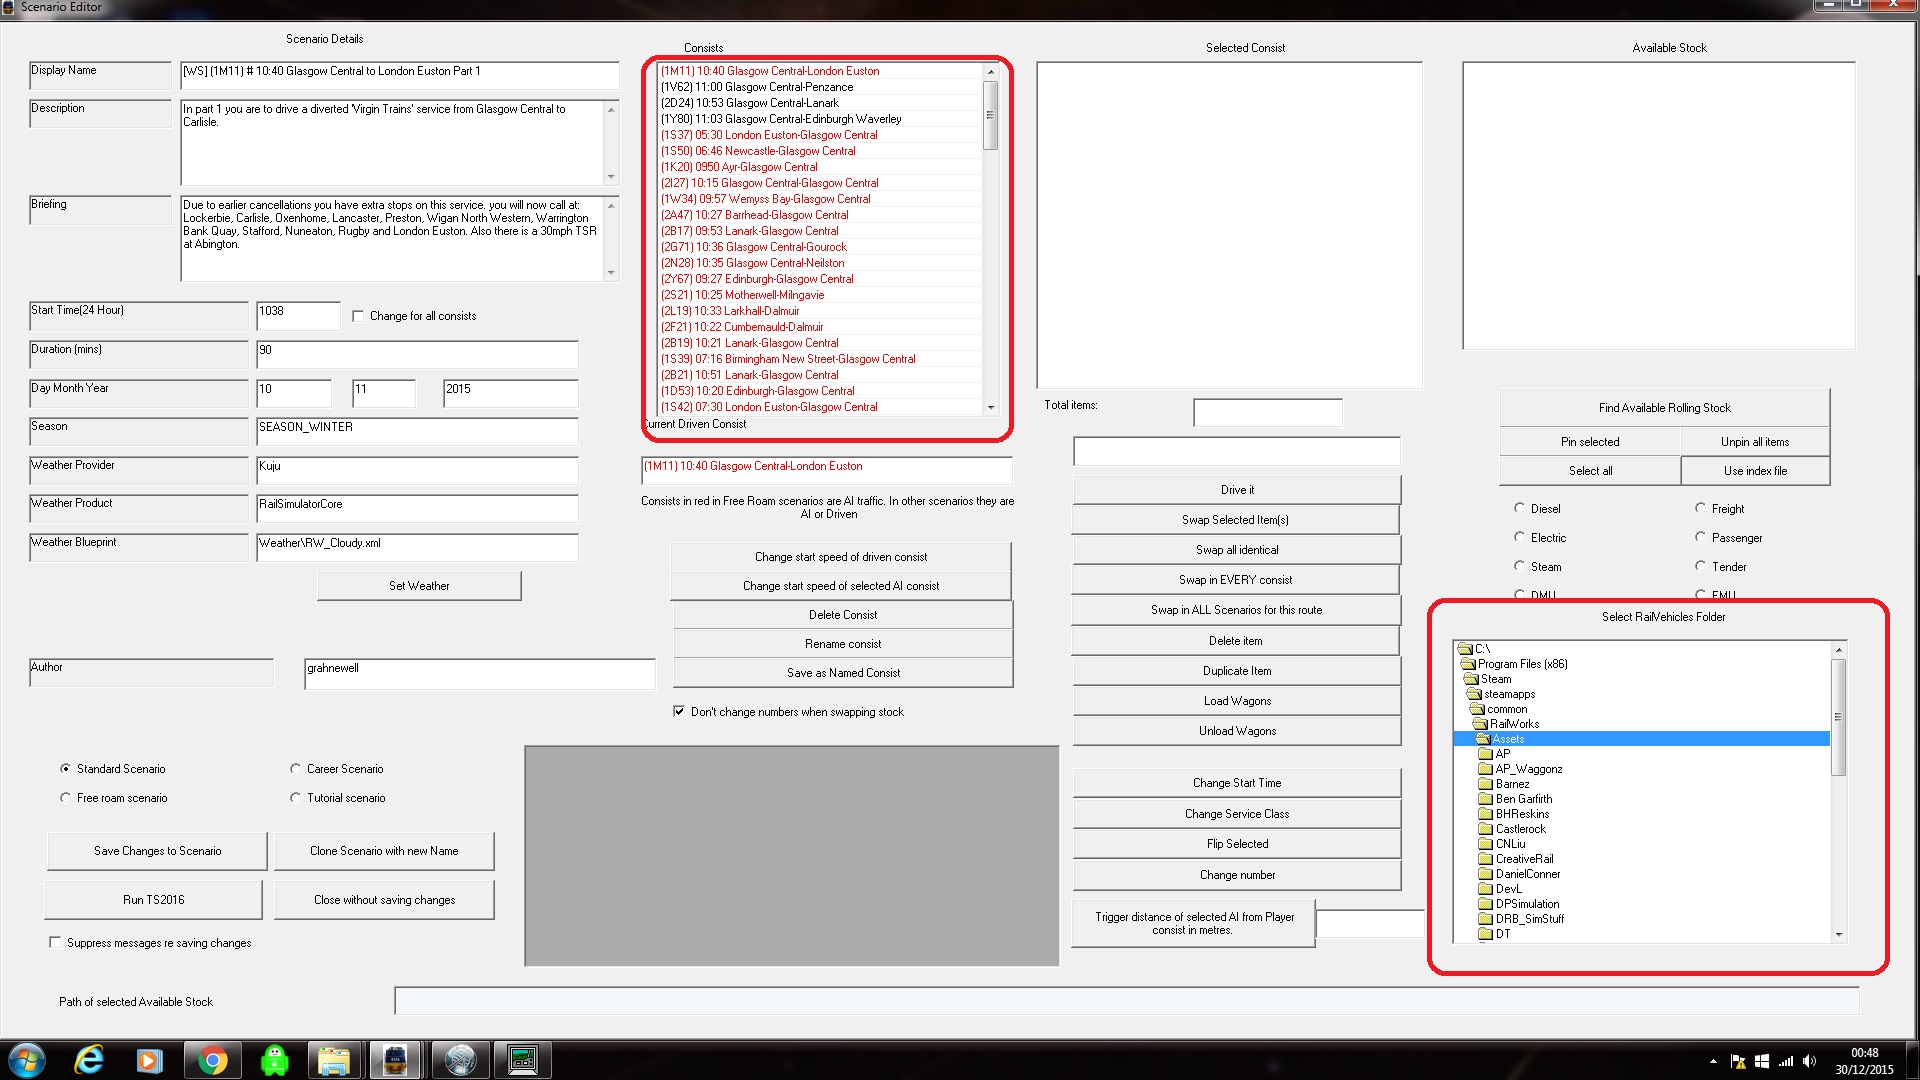Image resolution: width=1920 pixels, height=1080 pixels.
Task: Click the Windows Start orb
Action: 27,1060
